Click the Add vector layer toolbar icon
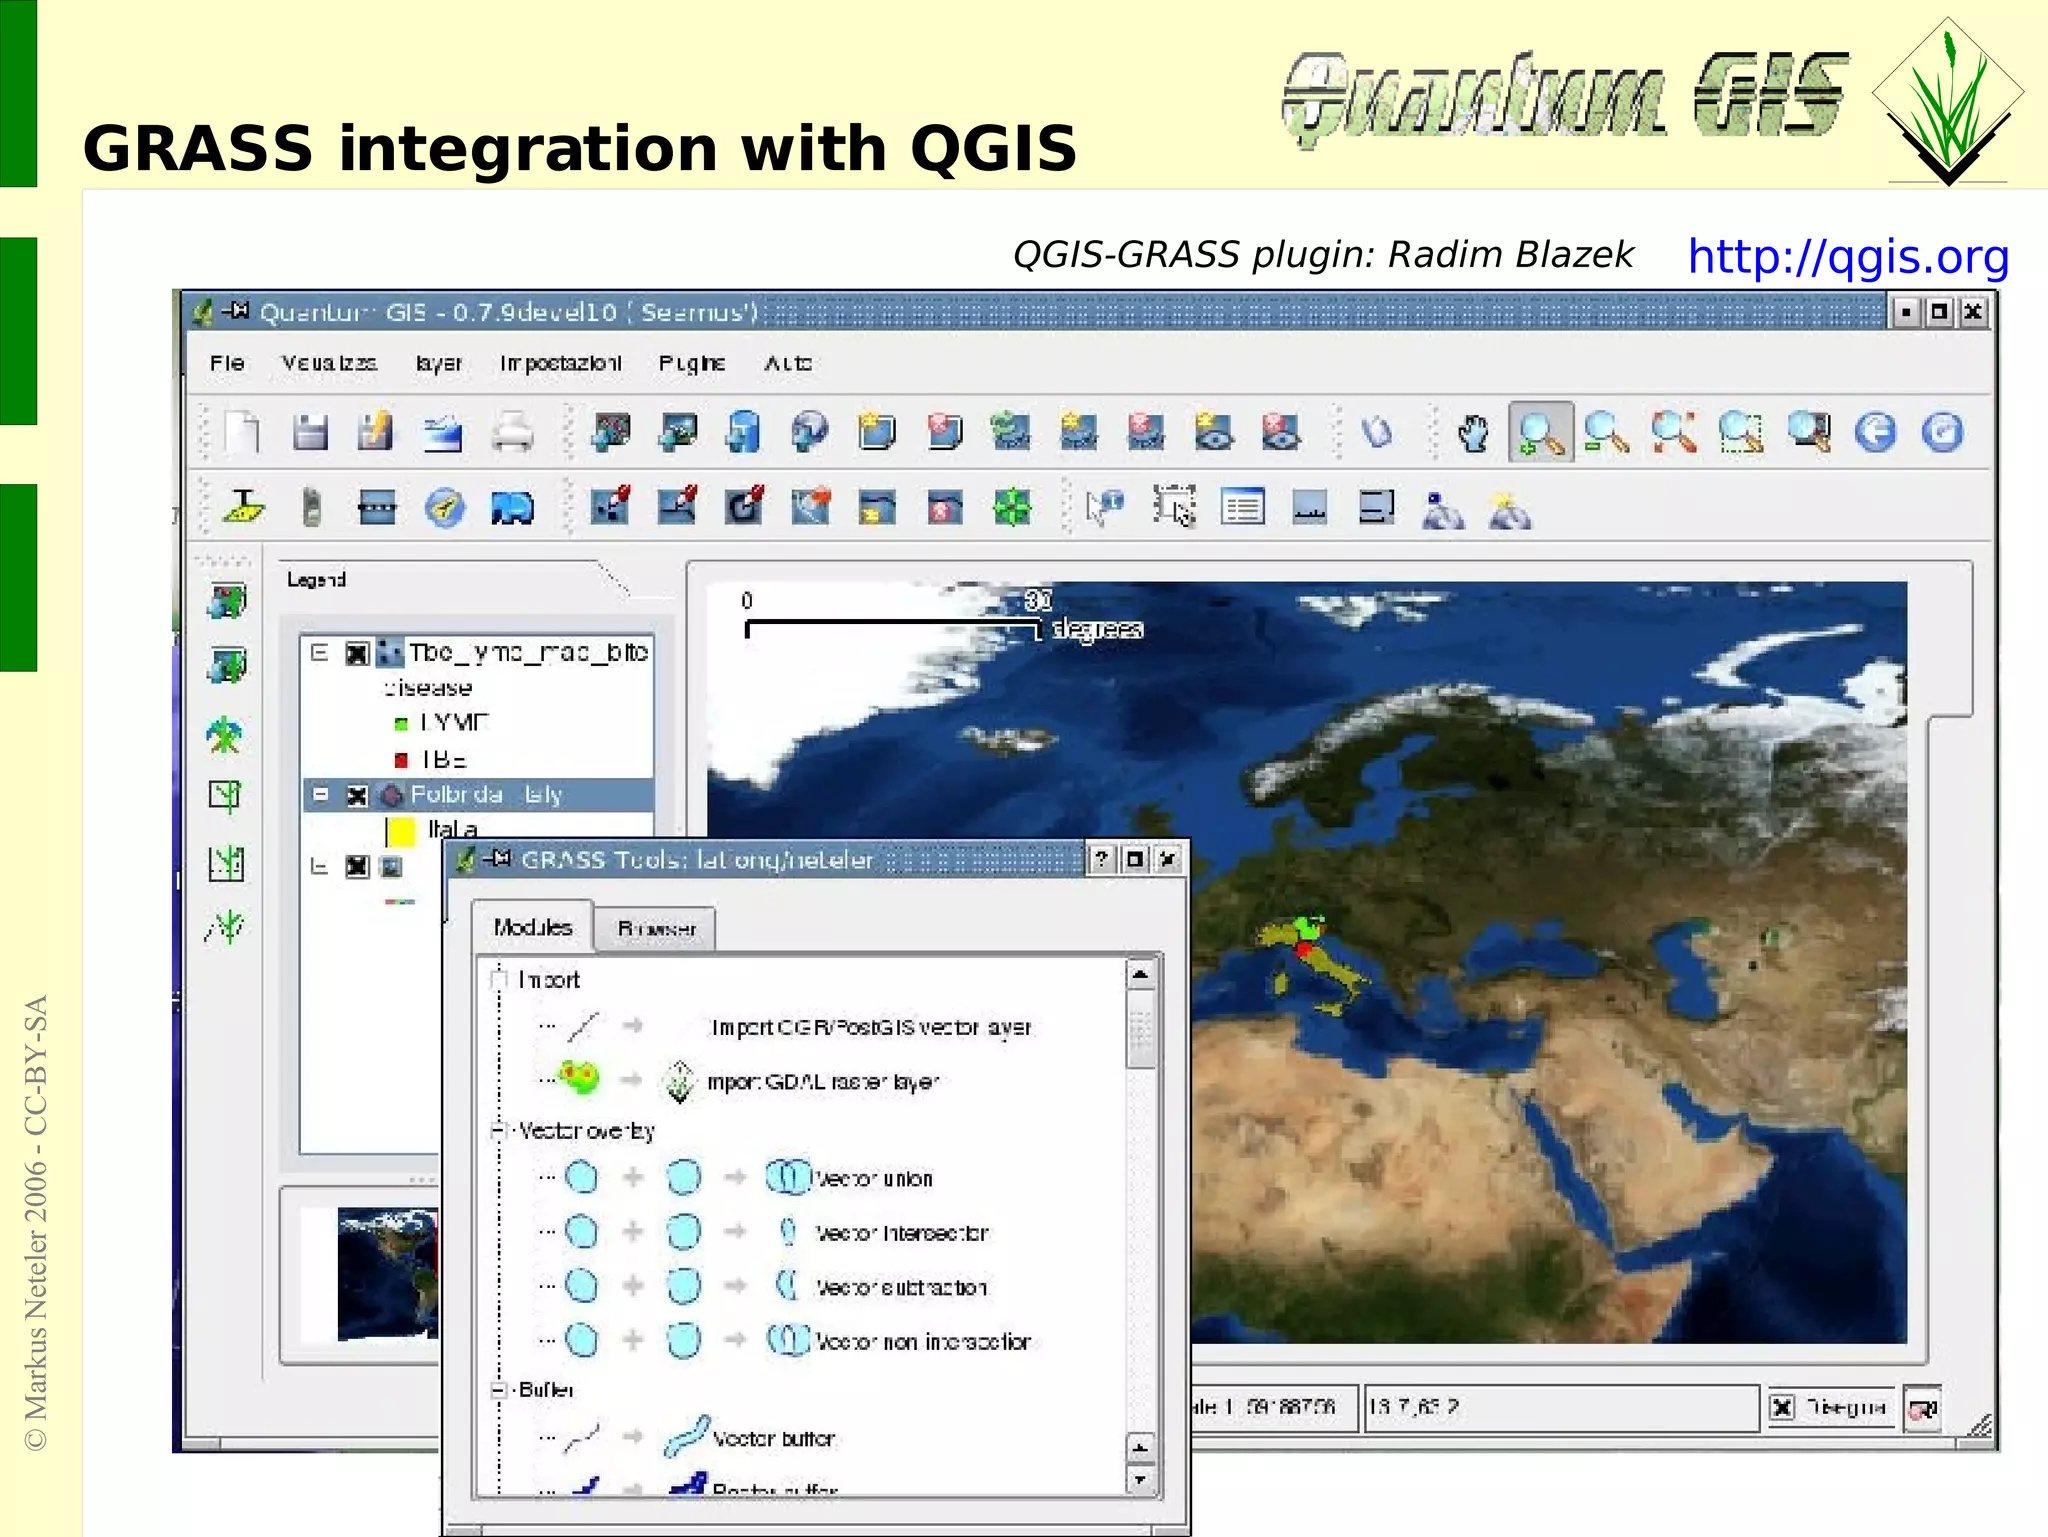This screenshot has height=1537, width=2048. click(610, 433)
